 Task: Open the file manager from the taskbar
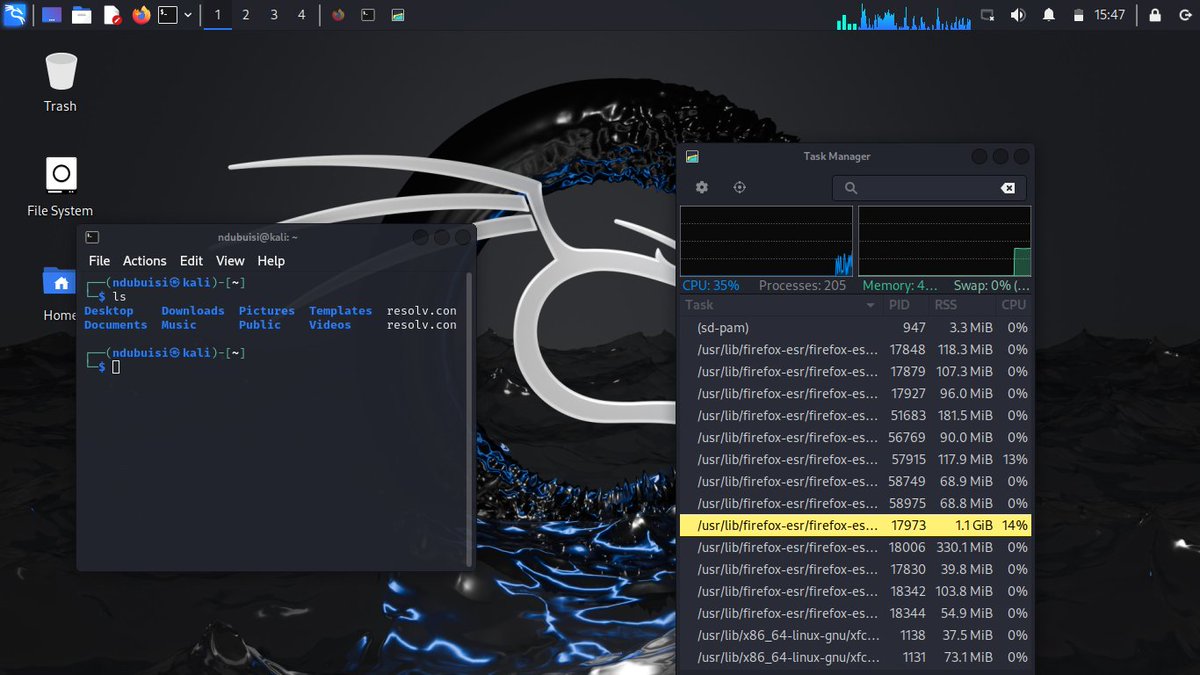(x=81, y=14)
